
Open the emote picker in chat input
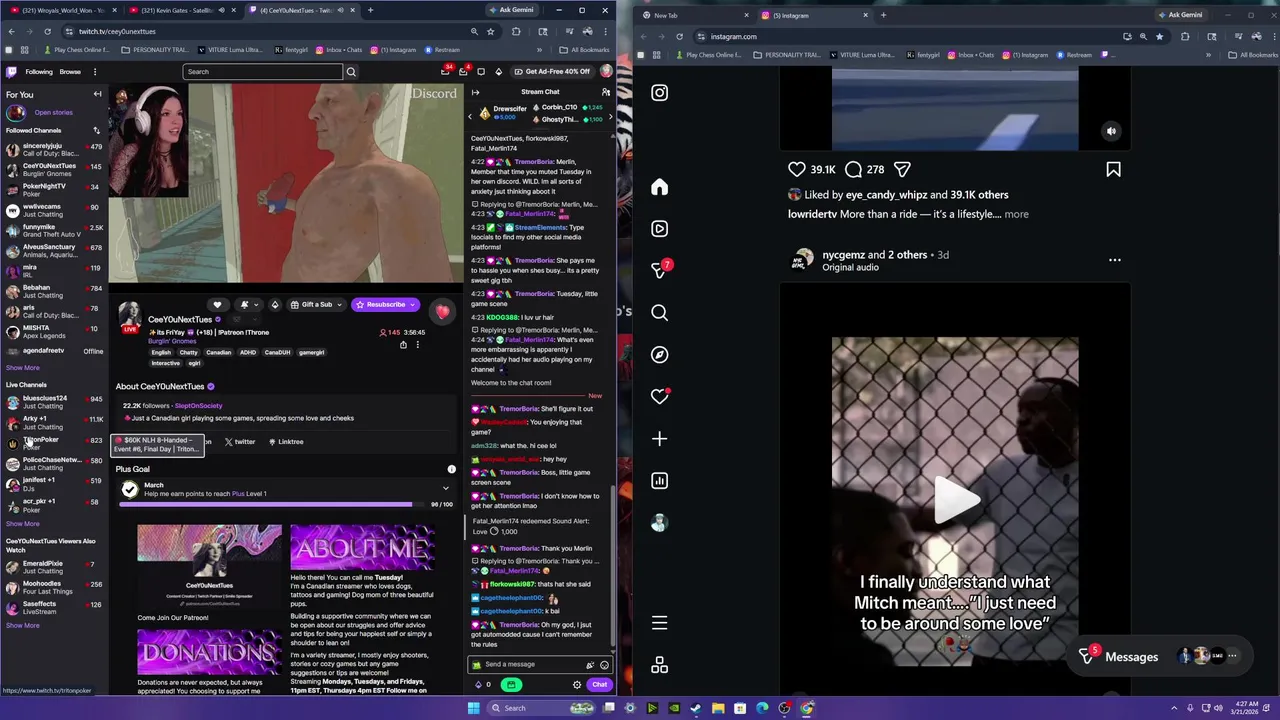pyautogui.click(x=604, y=664)
